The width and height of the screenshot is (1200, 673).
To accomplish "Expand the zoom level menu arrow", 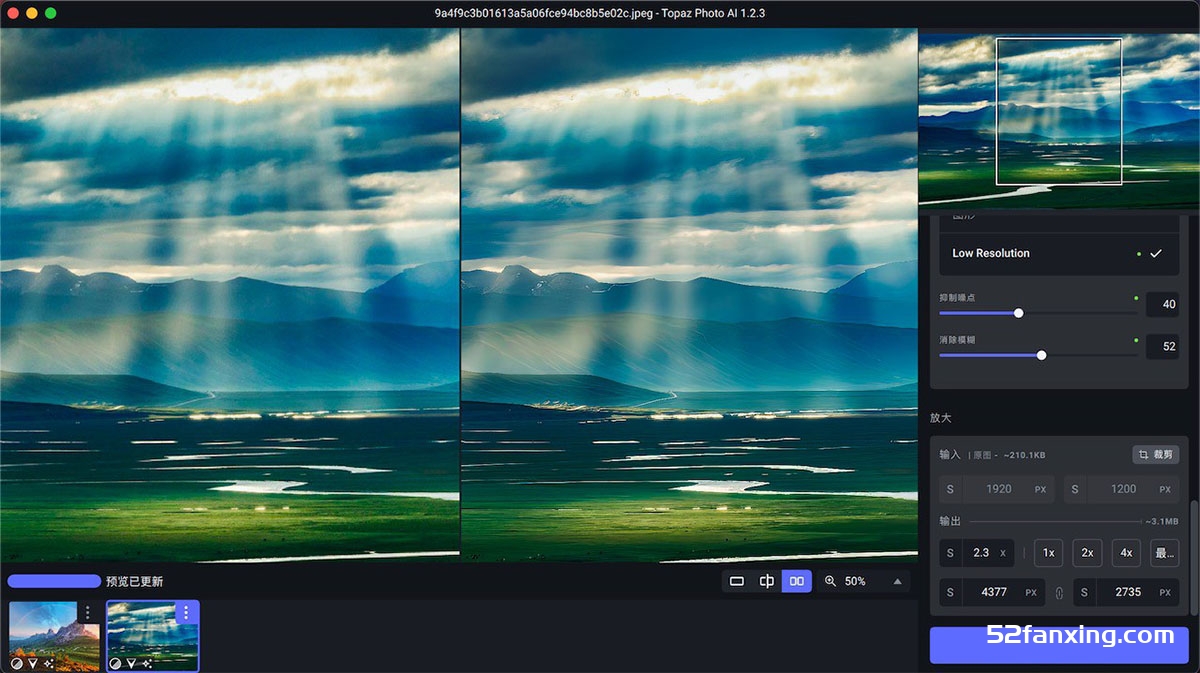I will point(897,581).
